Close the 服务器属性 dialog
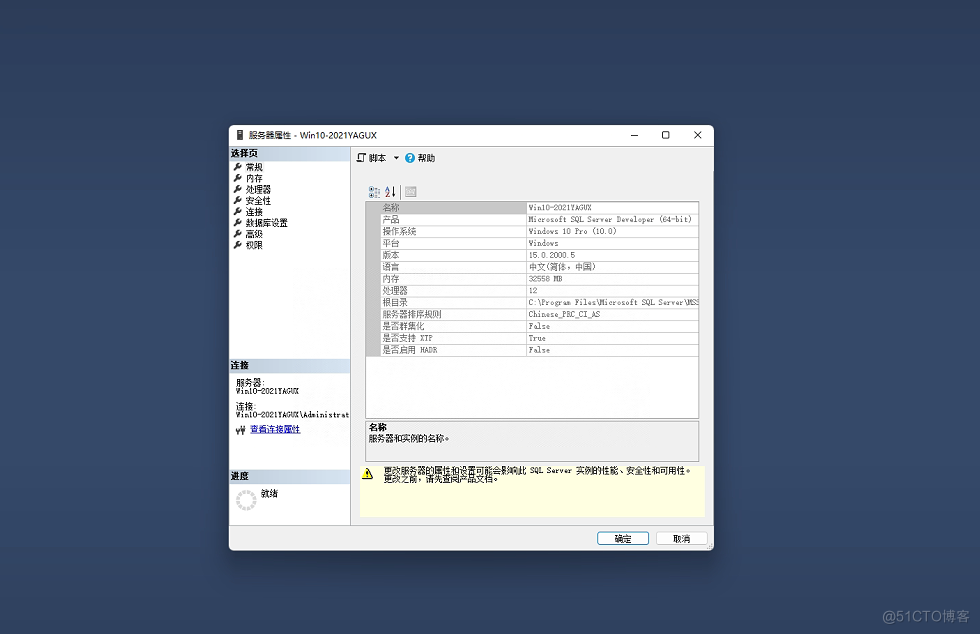Screen dimensions: 980x634 coord(698,135)
